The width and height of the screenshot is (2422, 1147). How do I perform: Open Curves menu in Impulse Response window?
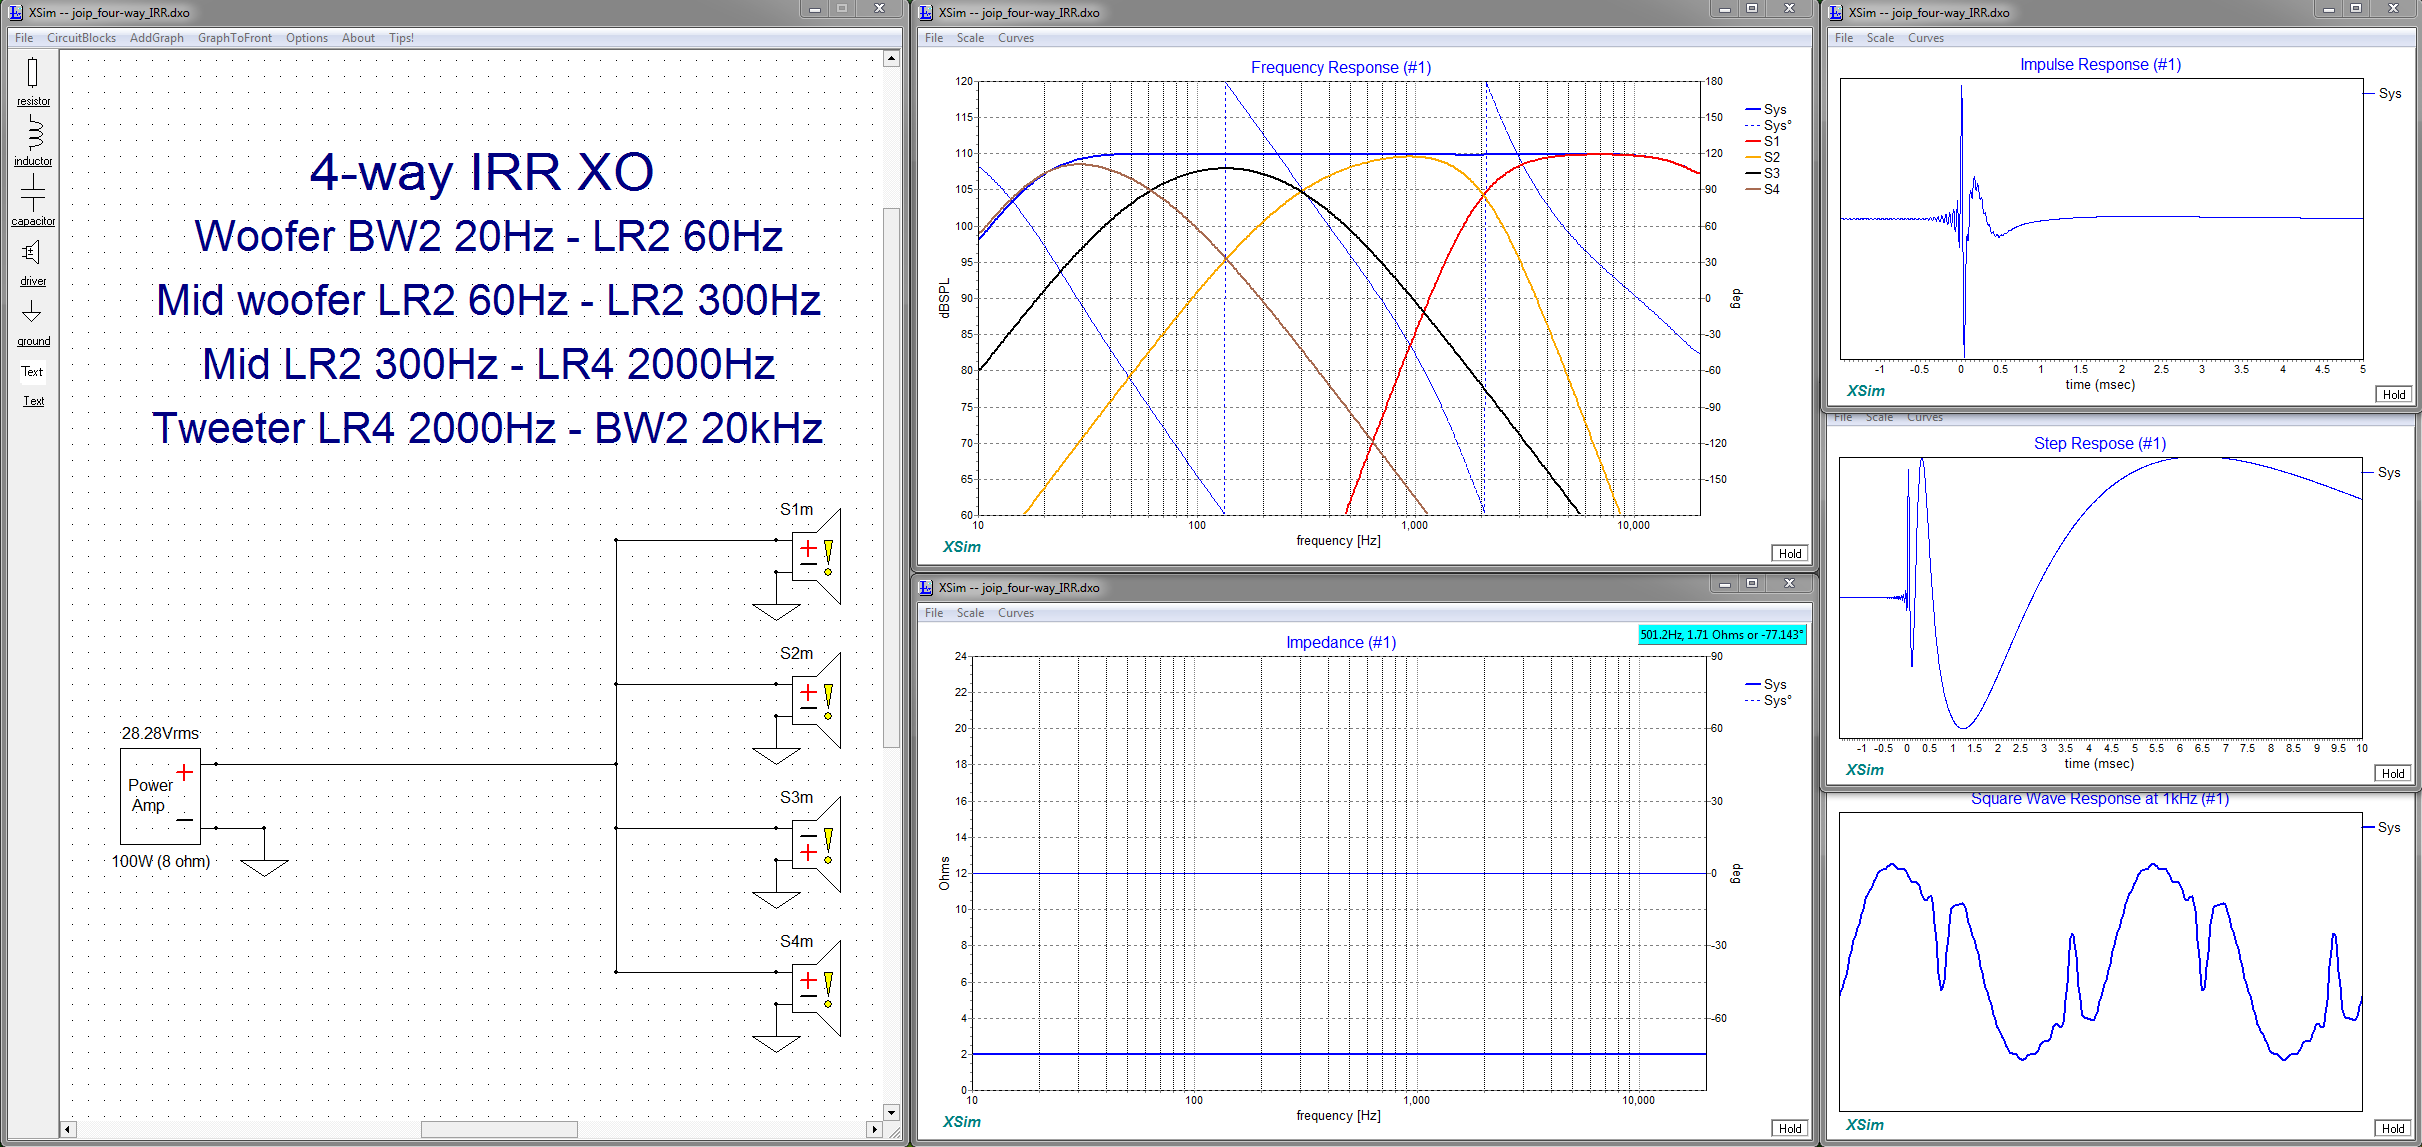(1926, 38)
